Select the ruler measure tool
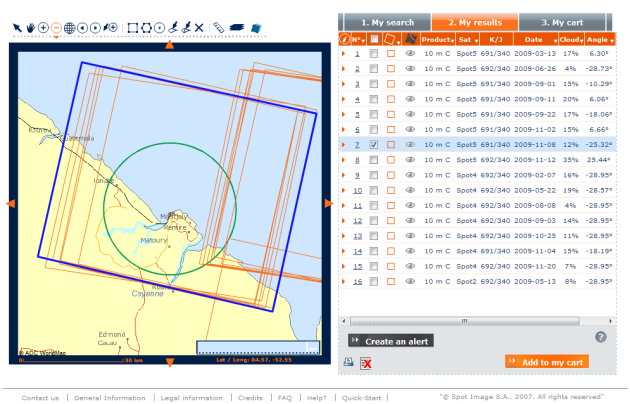 [x=218, y=28]
